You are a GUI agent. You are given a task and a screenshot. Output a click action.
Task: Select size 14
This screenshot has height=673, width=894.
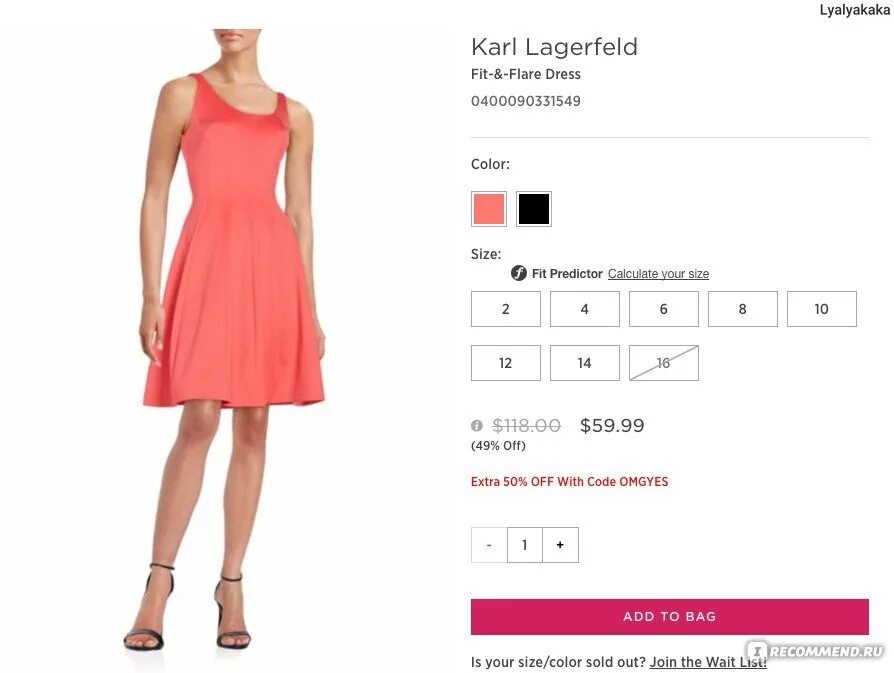coord(584,363)
